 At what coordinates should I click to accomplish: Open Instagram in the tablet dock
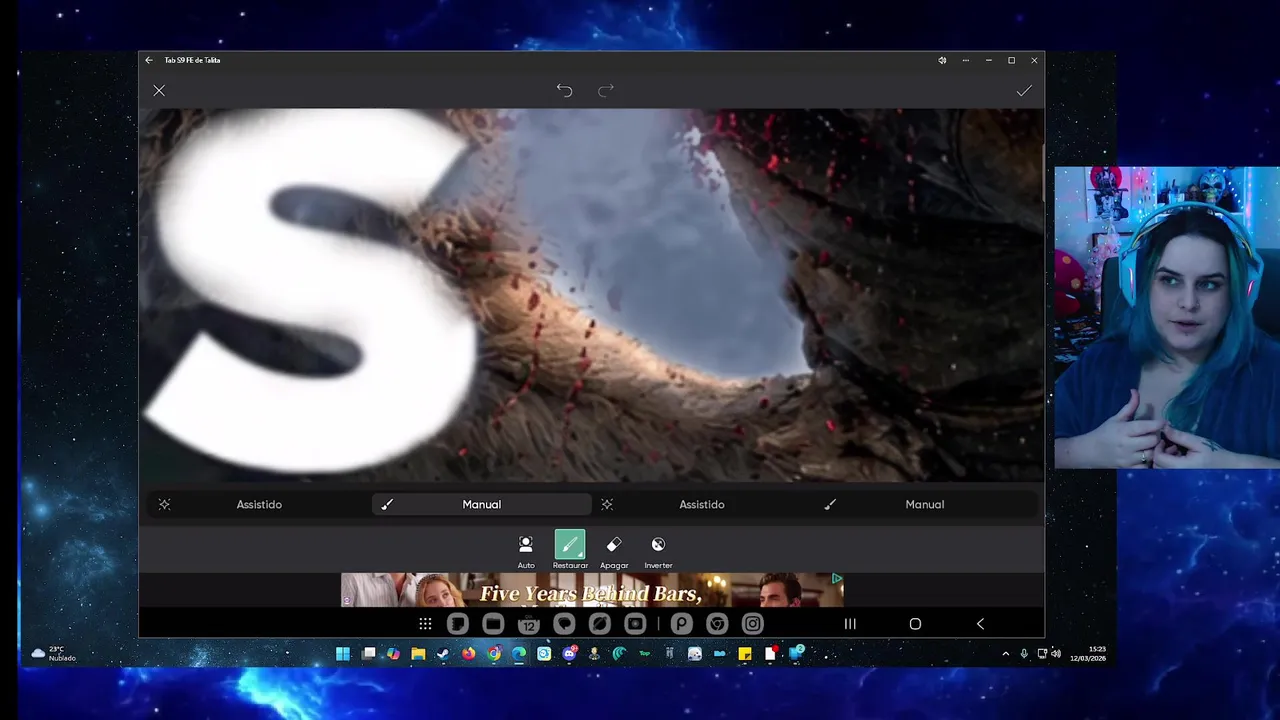[x=753, y=624]
